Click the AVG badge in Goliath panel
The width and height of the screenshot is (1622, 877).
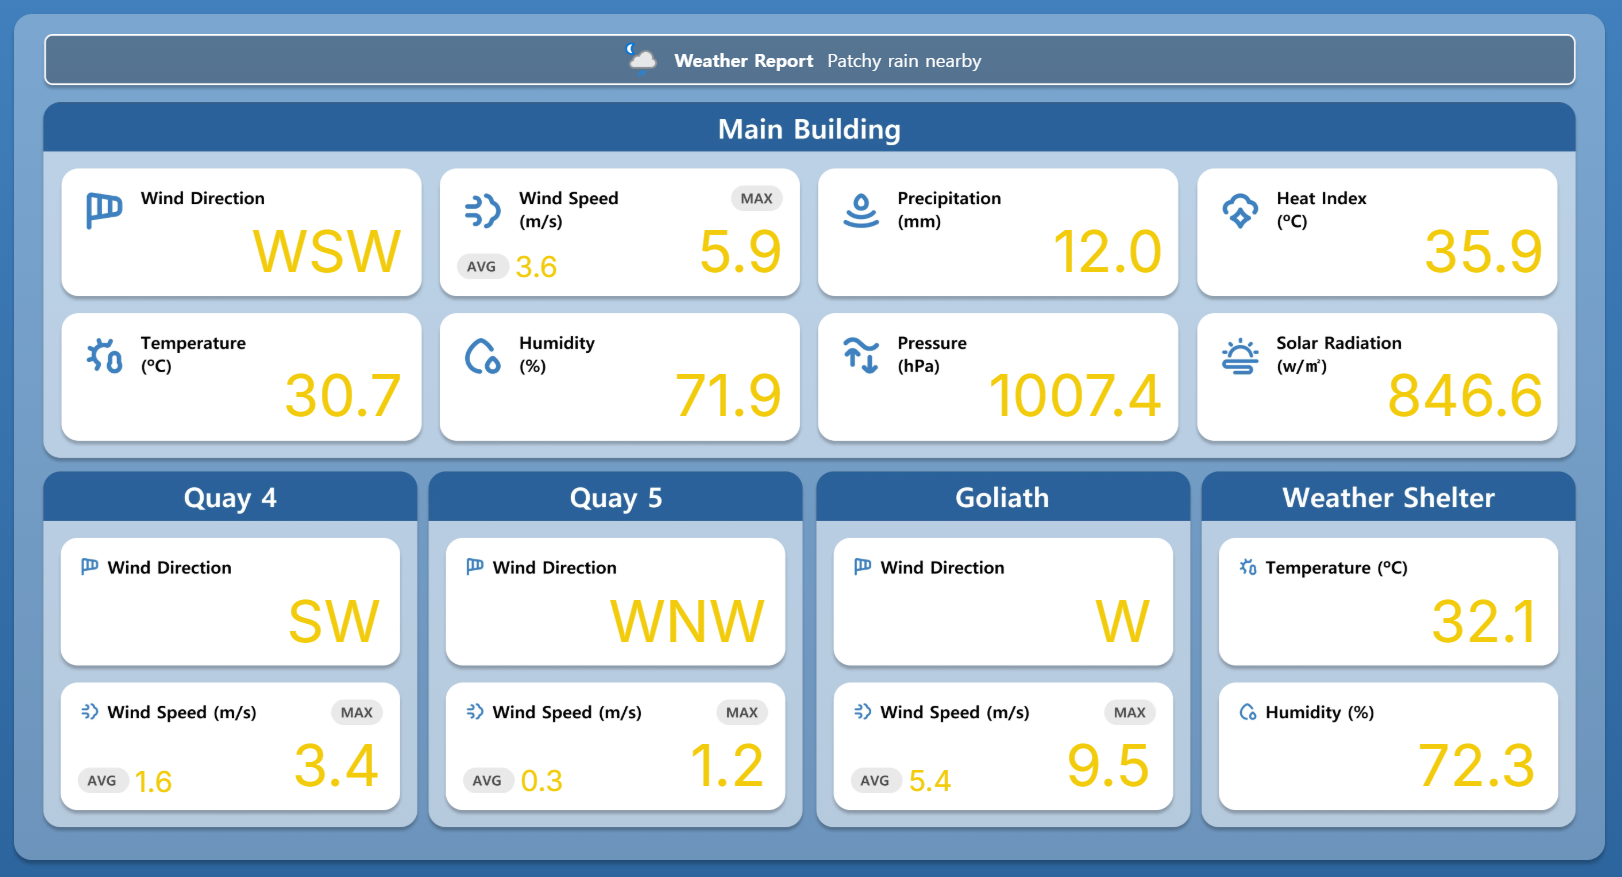pyautogui.click(x=874, y=780)
